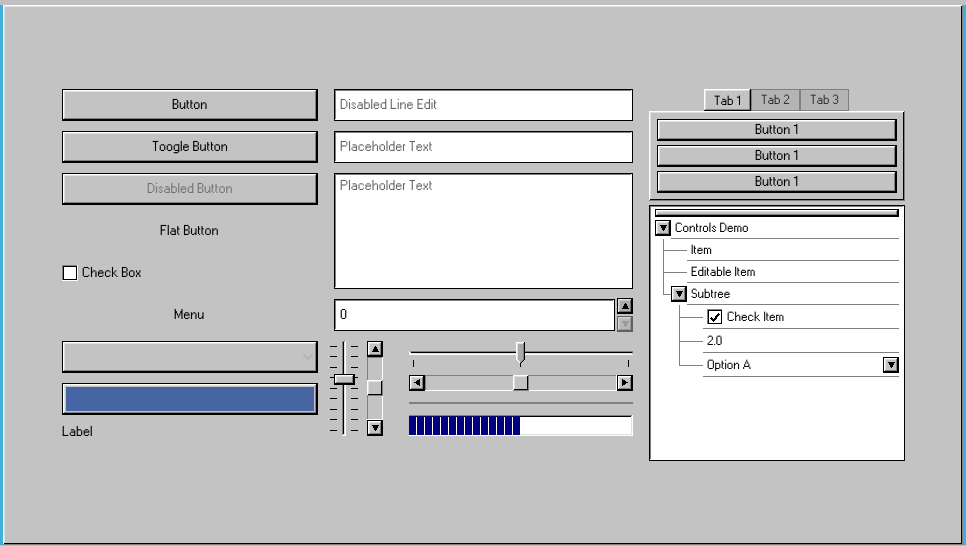Select the 2.0 tree row
The width and height of the screenshot is (966, 546).
(801, 341)
